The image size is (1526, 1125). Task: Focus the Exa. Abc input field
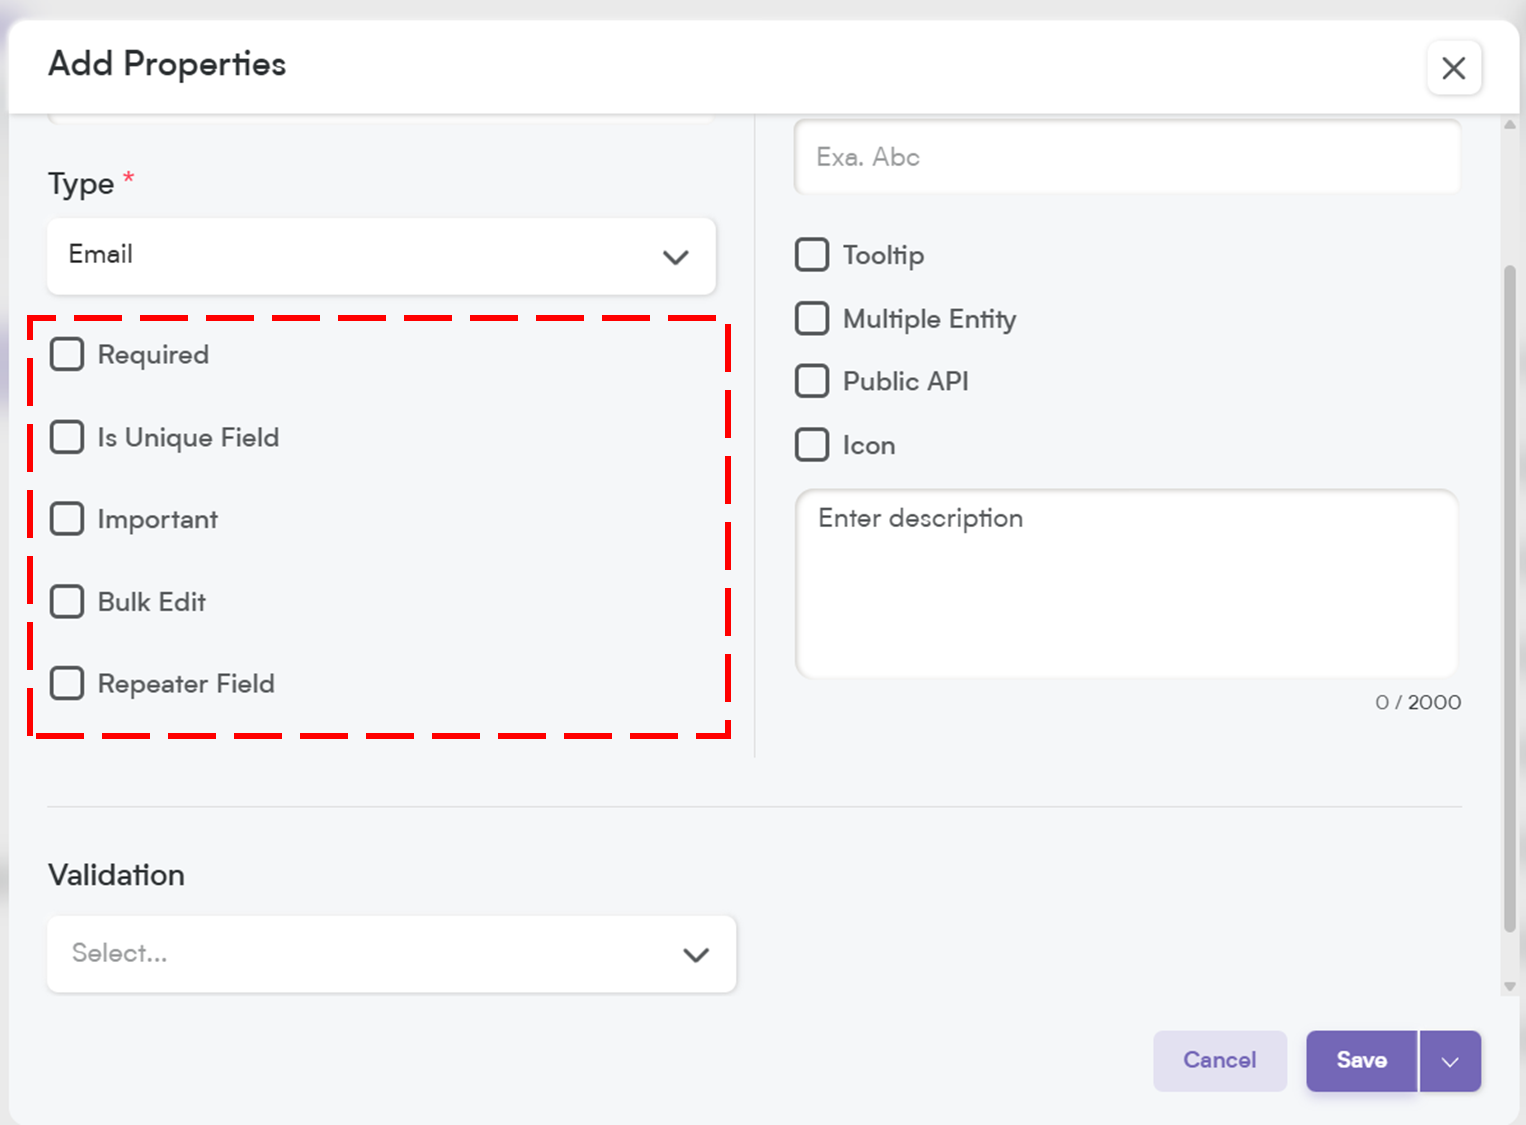click(1127, 157)
